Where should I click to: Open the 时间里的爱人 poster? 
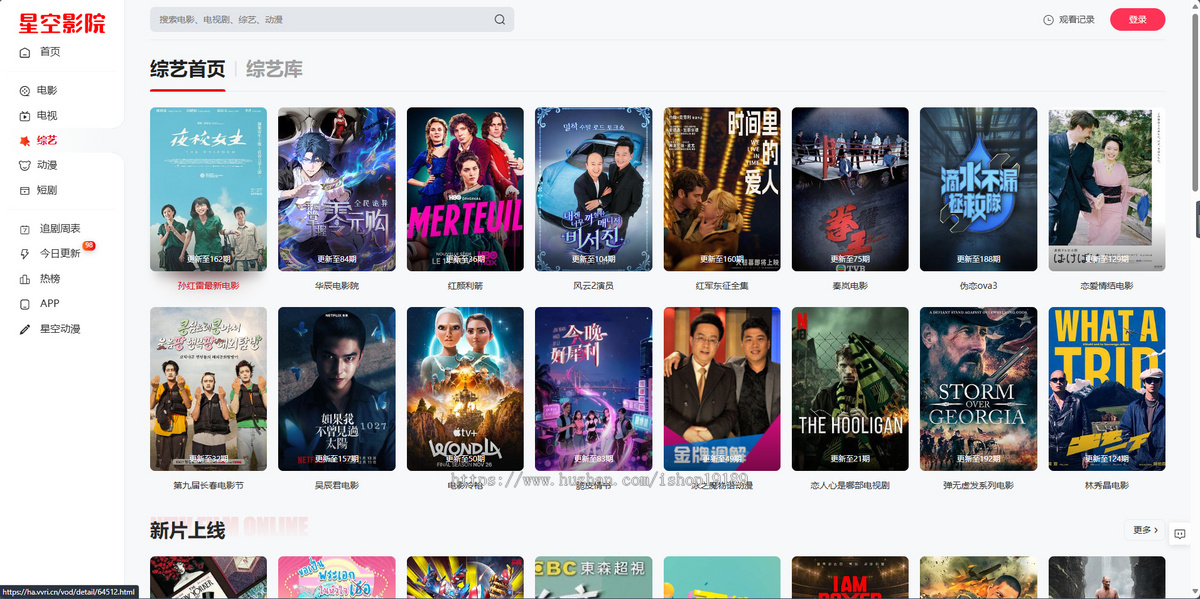coord(722,189)
